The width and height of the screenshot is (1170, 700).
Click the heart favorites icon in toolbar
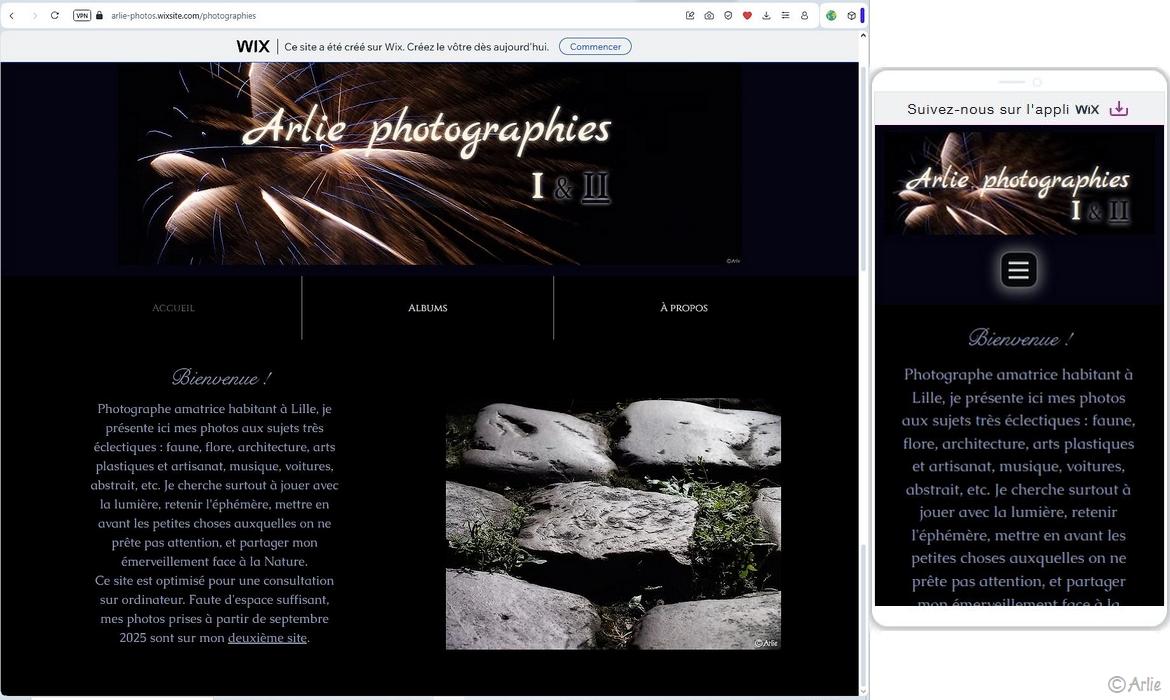pyautogui.click(x=746, y=15)
